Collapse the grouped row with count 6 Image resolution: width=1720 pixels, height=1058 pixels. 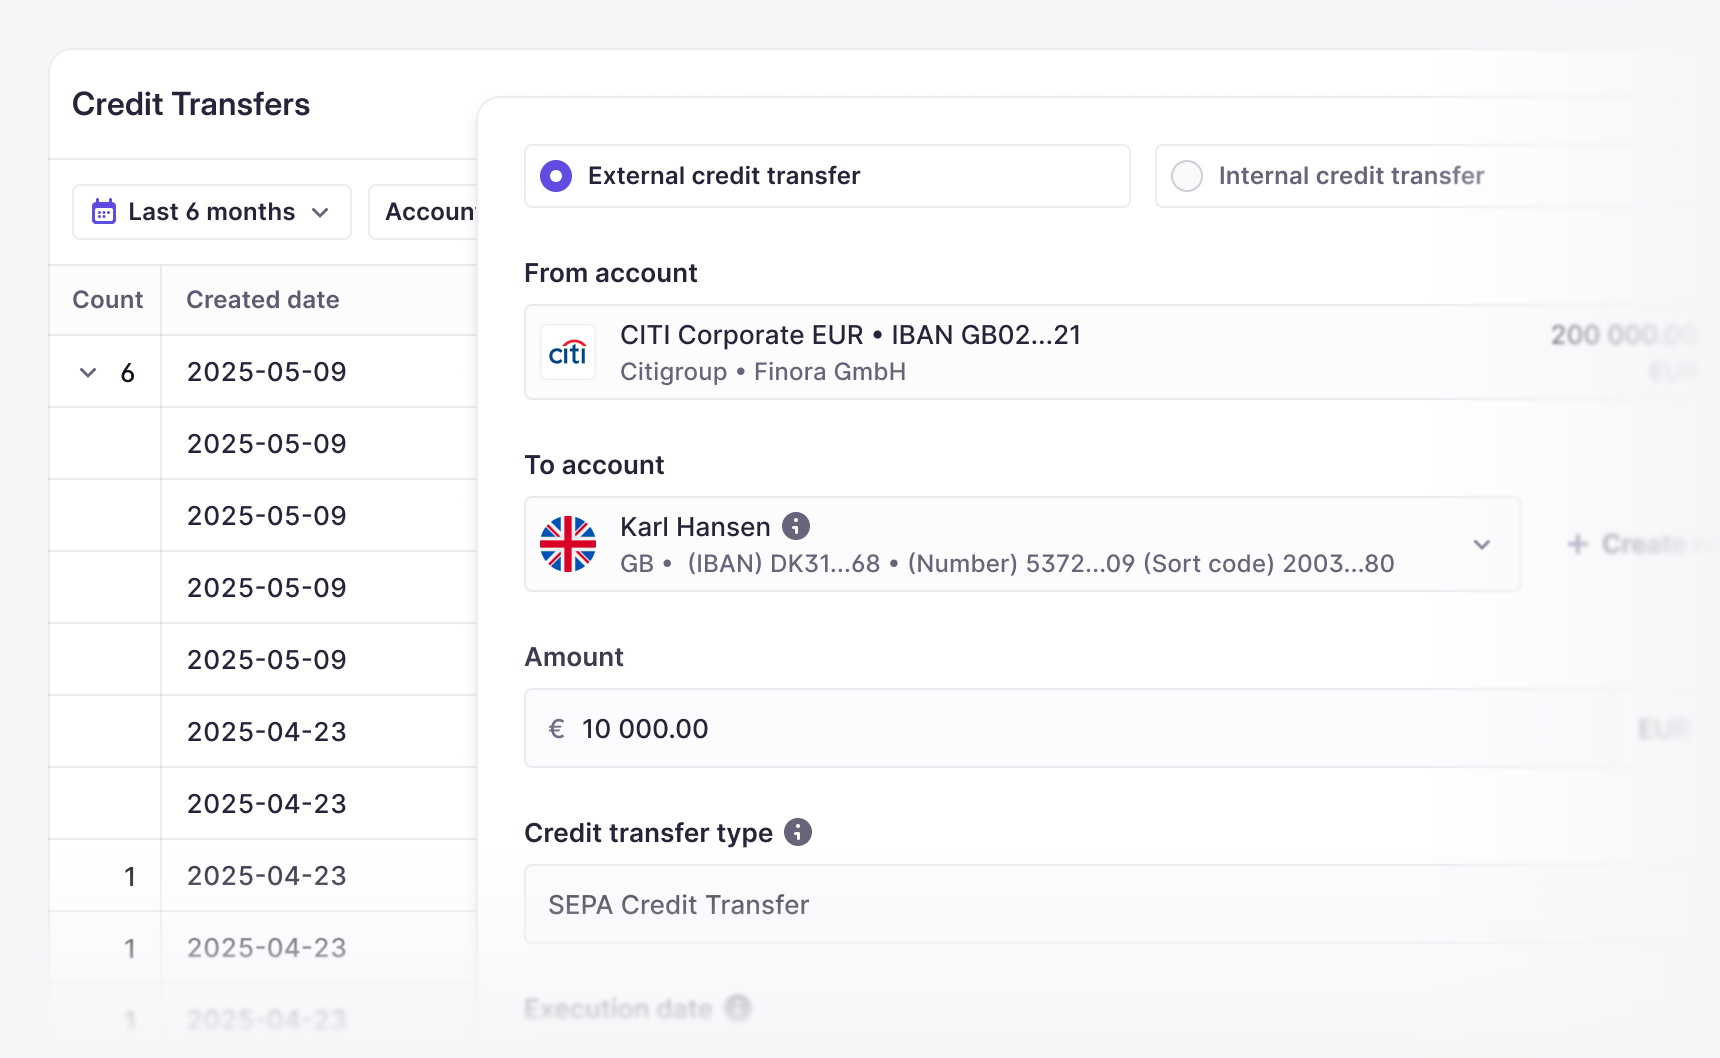click(88, 373)
